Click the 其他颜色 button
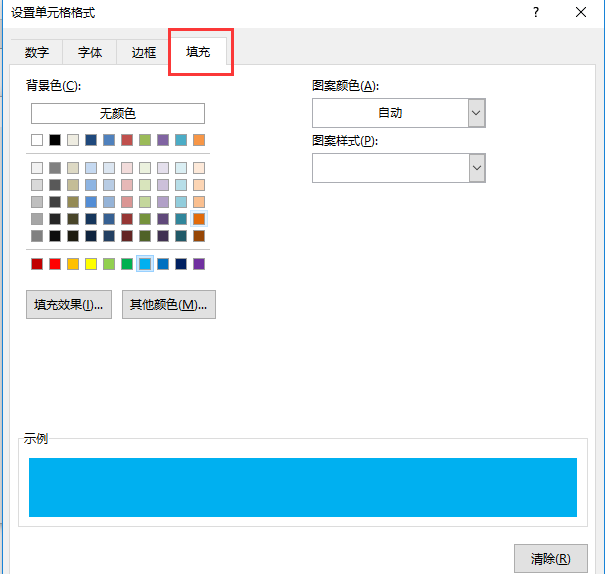This screenshot has width=605, height=574. point(168,305)
